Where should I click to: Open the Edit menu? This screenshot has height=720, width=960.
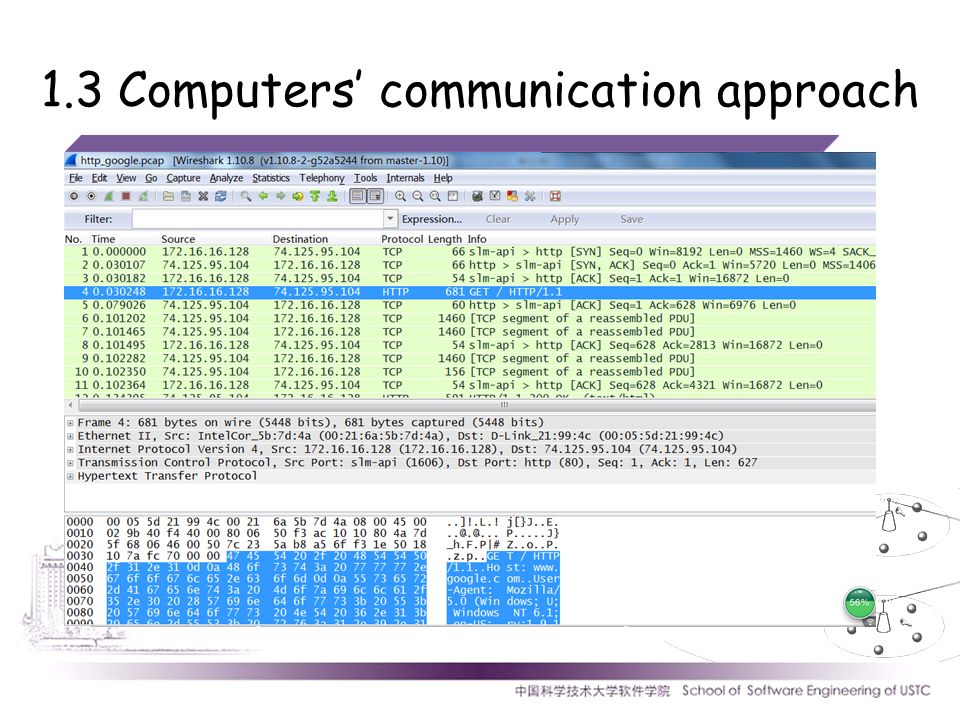(x=99, y=178)
